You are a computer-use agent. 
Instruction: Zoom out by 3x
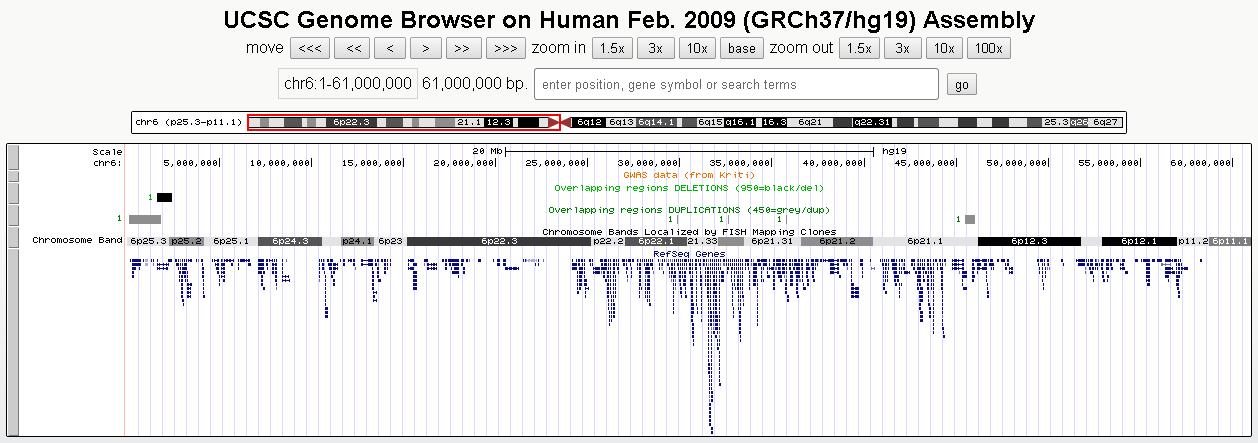coord(902,48)
